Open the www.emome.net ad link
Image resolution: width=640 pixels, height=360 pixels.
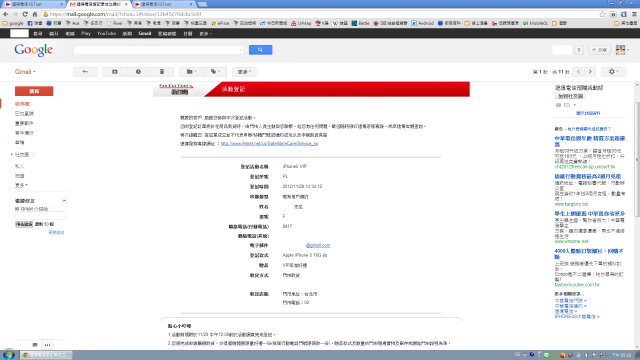pos(571,241)
